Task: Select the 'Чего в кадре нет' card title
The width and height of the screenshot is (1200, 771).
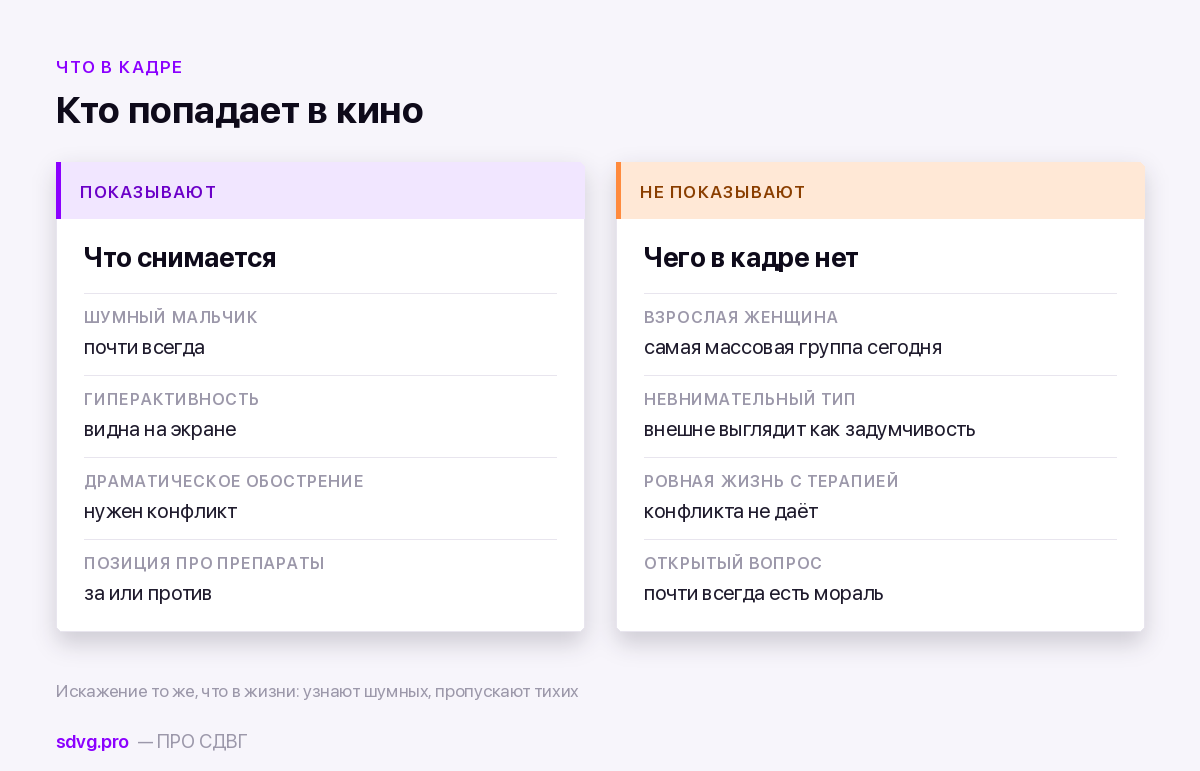Action: click(x=751, y=258)
